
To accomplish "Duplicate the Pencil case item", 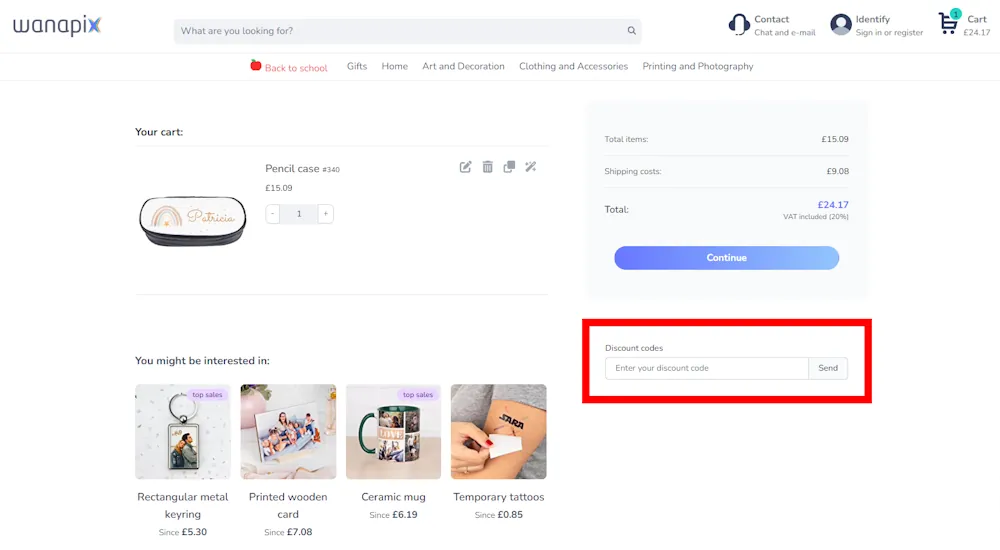I will (x=509, y=167).
